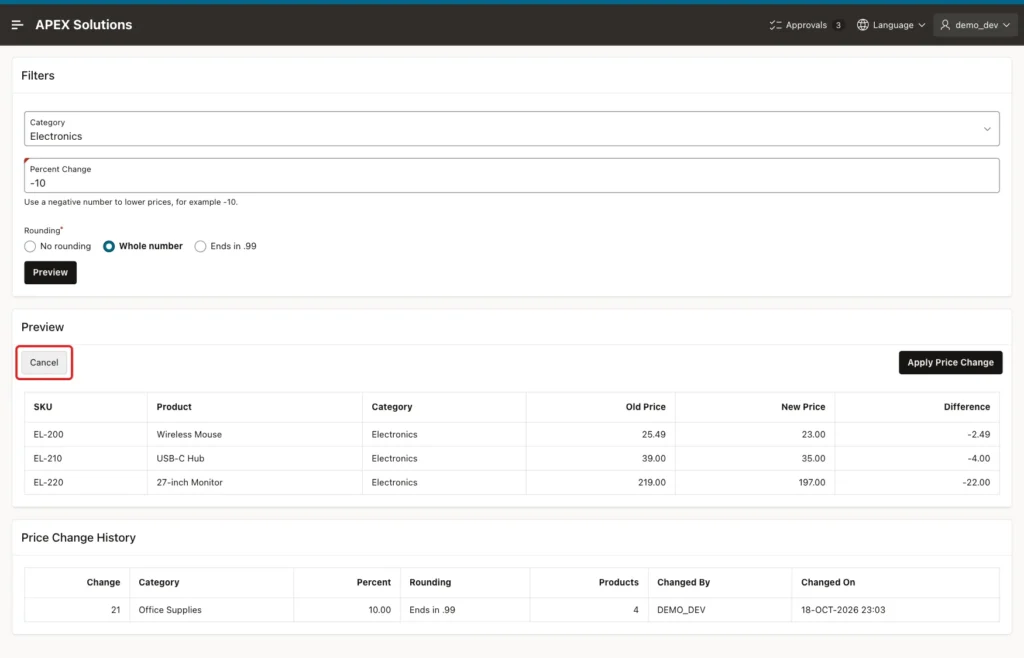
Task: Click Office Supplies in Price Change History
Action: coord(170,610)
